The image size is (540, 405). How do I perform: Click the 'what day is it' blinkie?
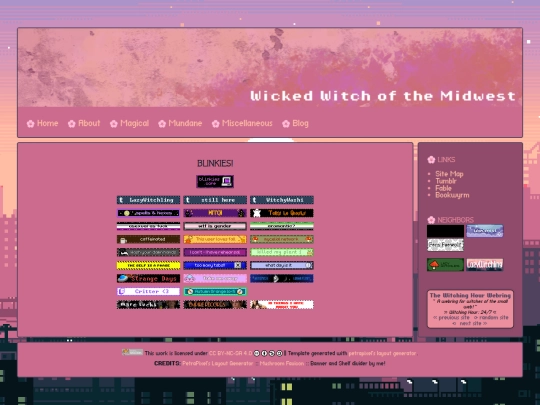(282, 265)
